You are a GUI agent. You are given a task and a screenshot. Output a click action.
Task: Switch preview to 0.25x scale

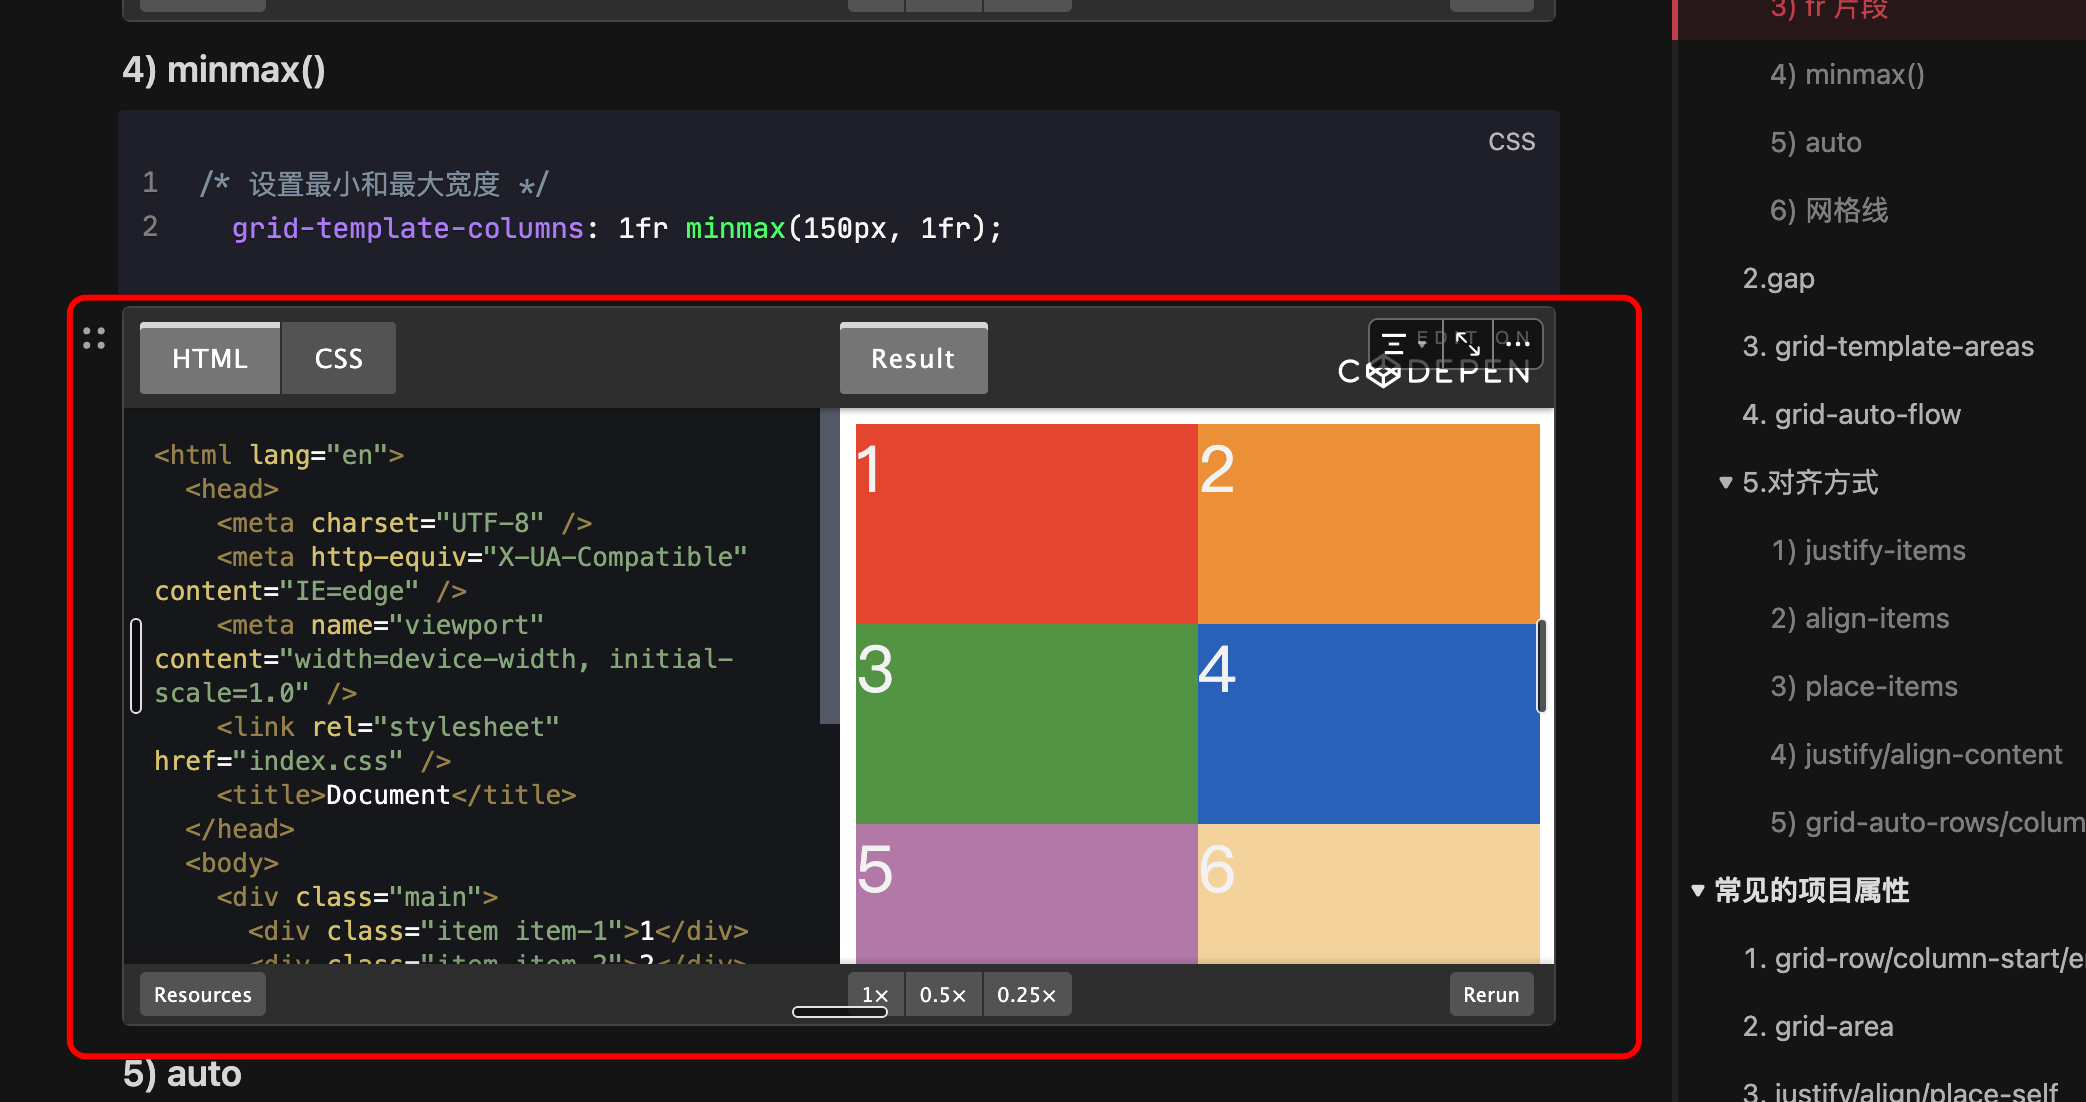pyautogui.click(x=1027, y=994)
